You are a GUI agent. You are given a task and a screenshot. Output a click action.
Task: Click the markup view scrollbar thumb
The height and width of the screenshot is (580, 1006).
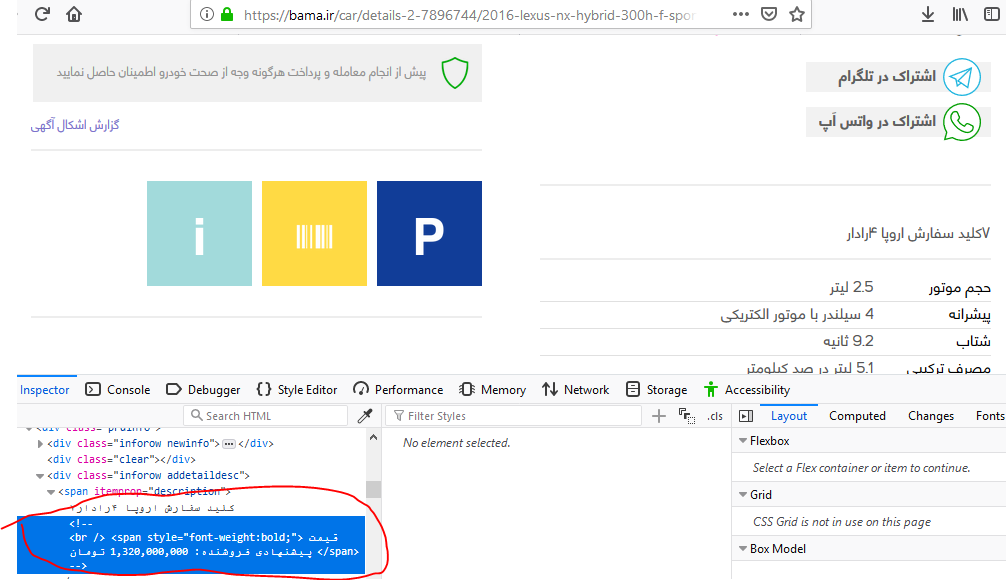click(x=373, y=490)
